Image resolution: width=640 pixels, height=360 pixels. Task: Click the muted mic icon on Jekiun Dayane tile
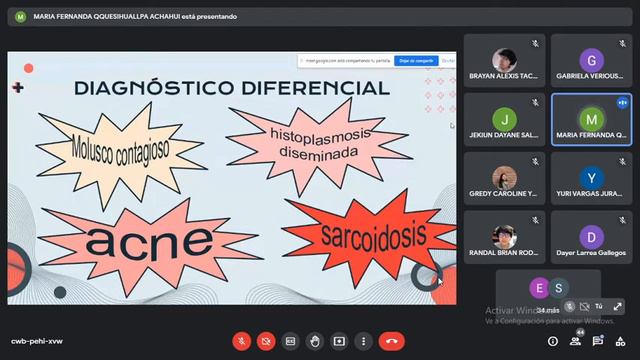tap(535, 102)
